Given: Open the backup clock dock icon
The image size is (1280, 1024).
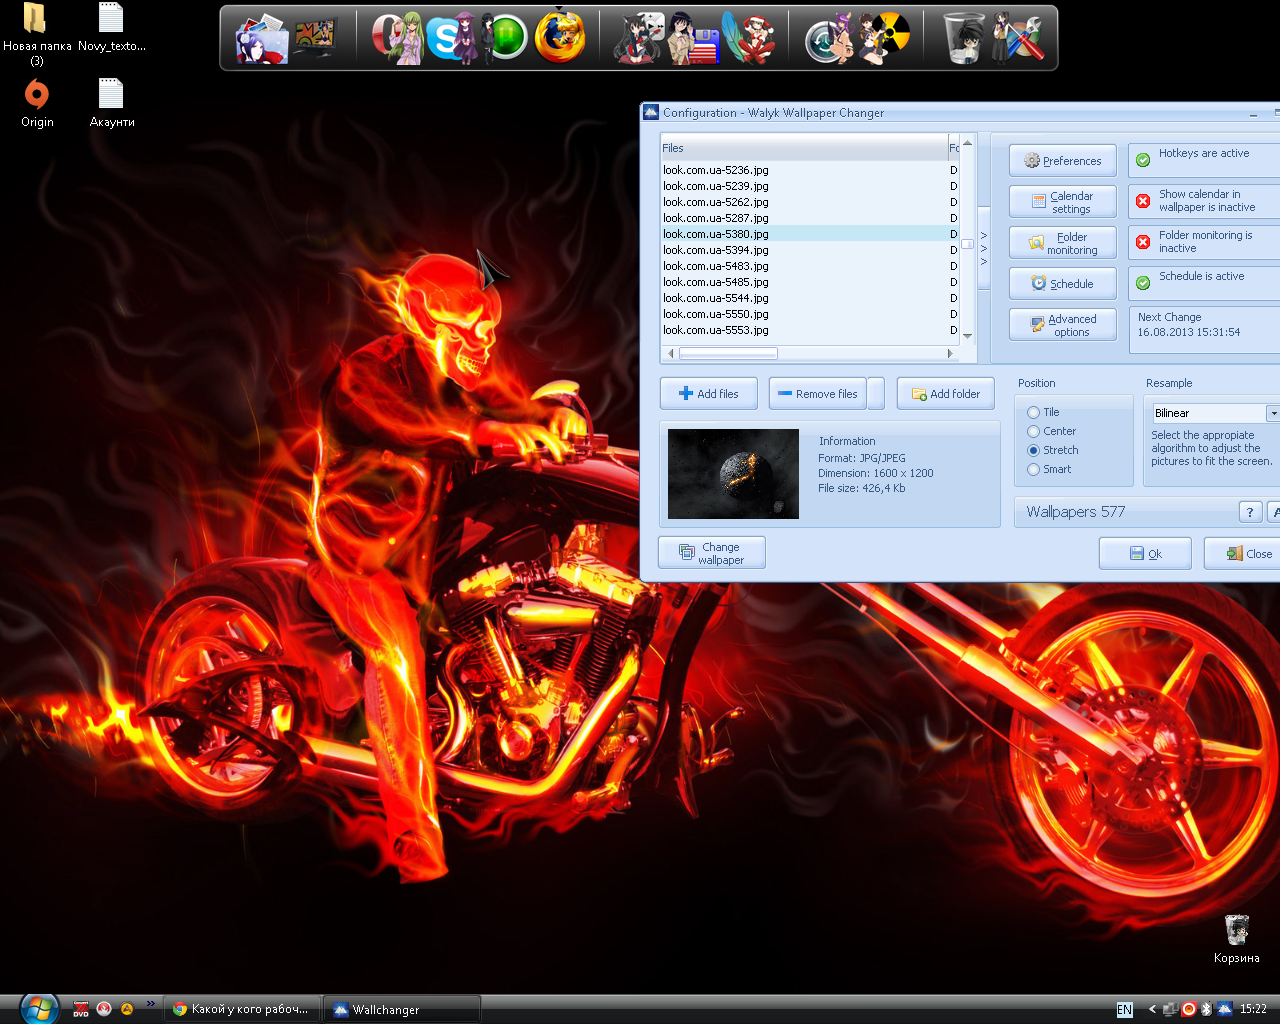Looking at the screenshot, I should [x=828, y=40].
